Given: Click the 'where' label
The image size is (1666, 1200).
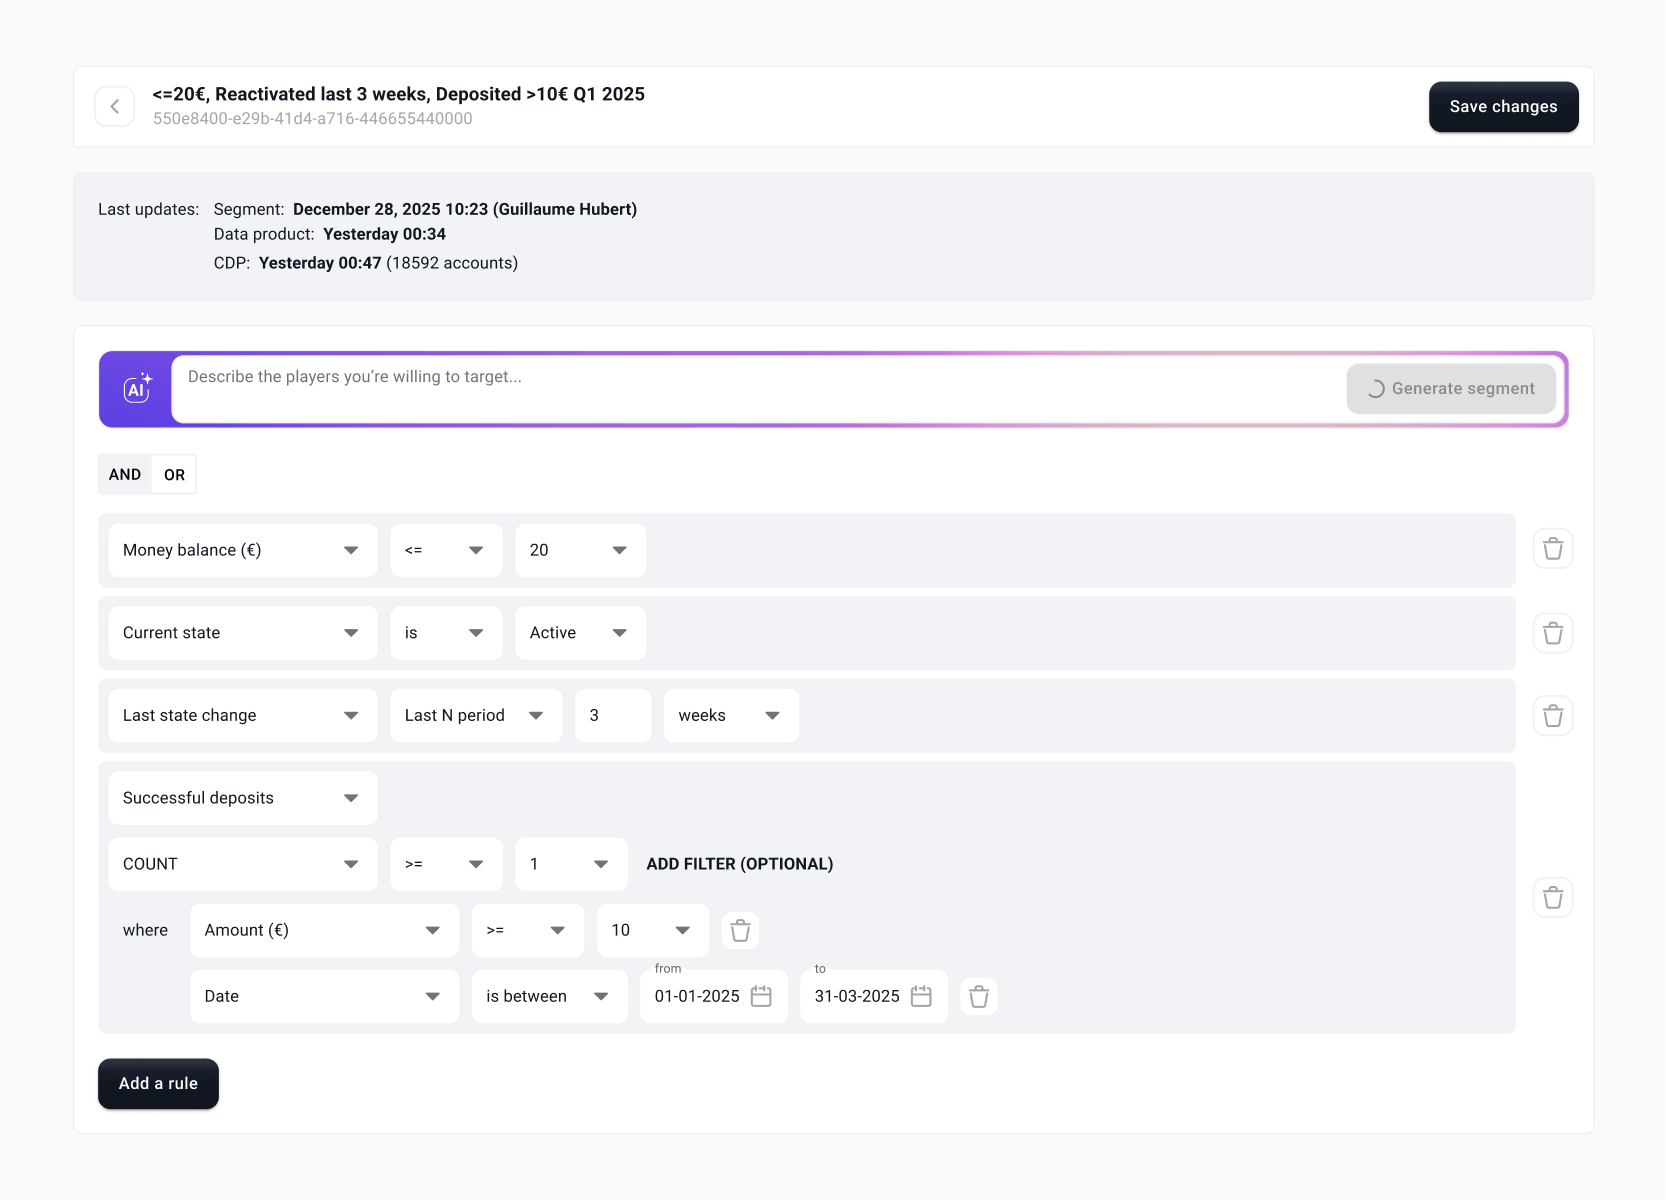Looking at the screenshot, I should (x=145, y=930).
